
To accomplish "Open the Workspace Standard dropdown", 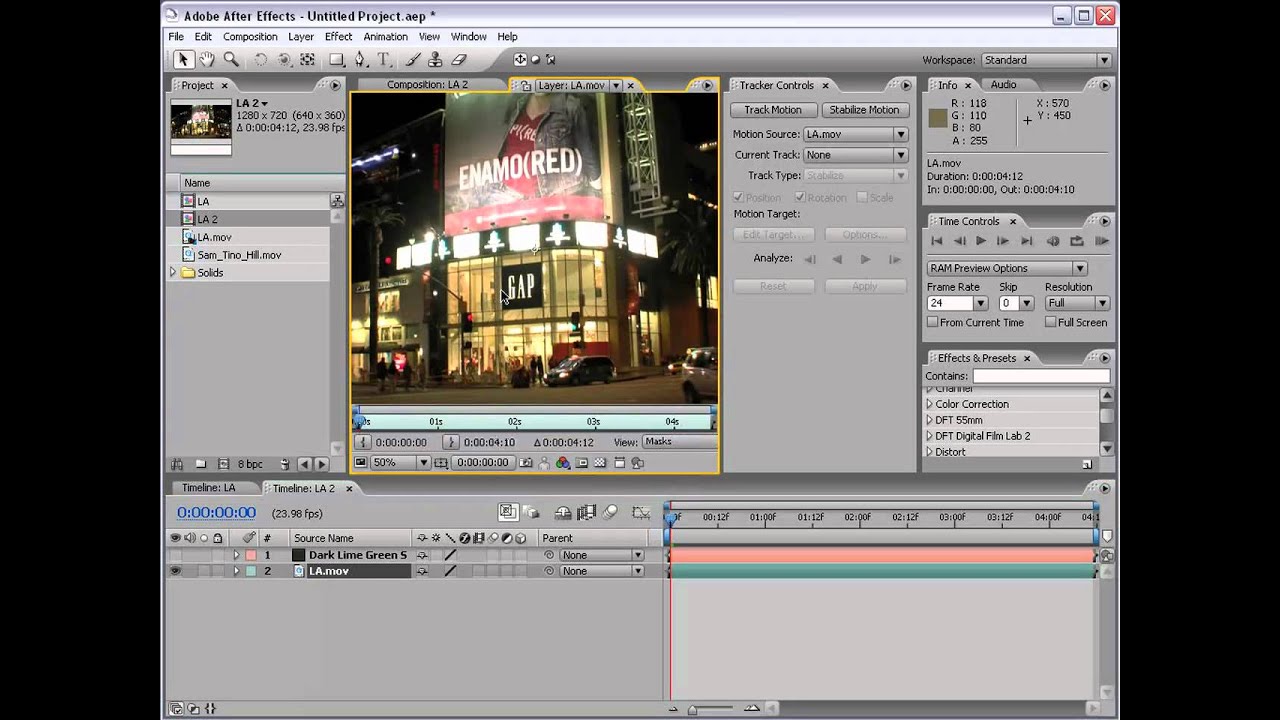I will [x=1046, y=60].
